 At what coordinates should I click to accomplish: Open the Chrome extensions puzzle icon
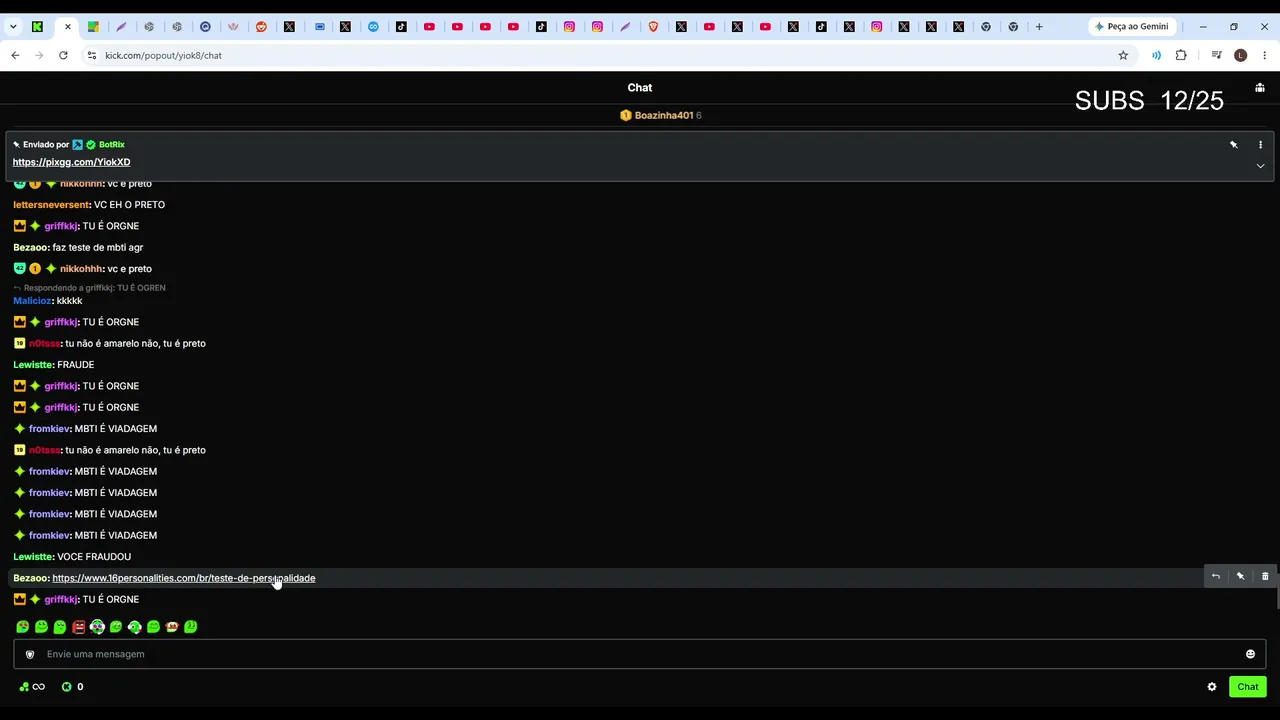click(x=1181, y=55)
